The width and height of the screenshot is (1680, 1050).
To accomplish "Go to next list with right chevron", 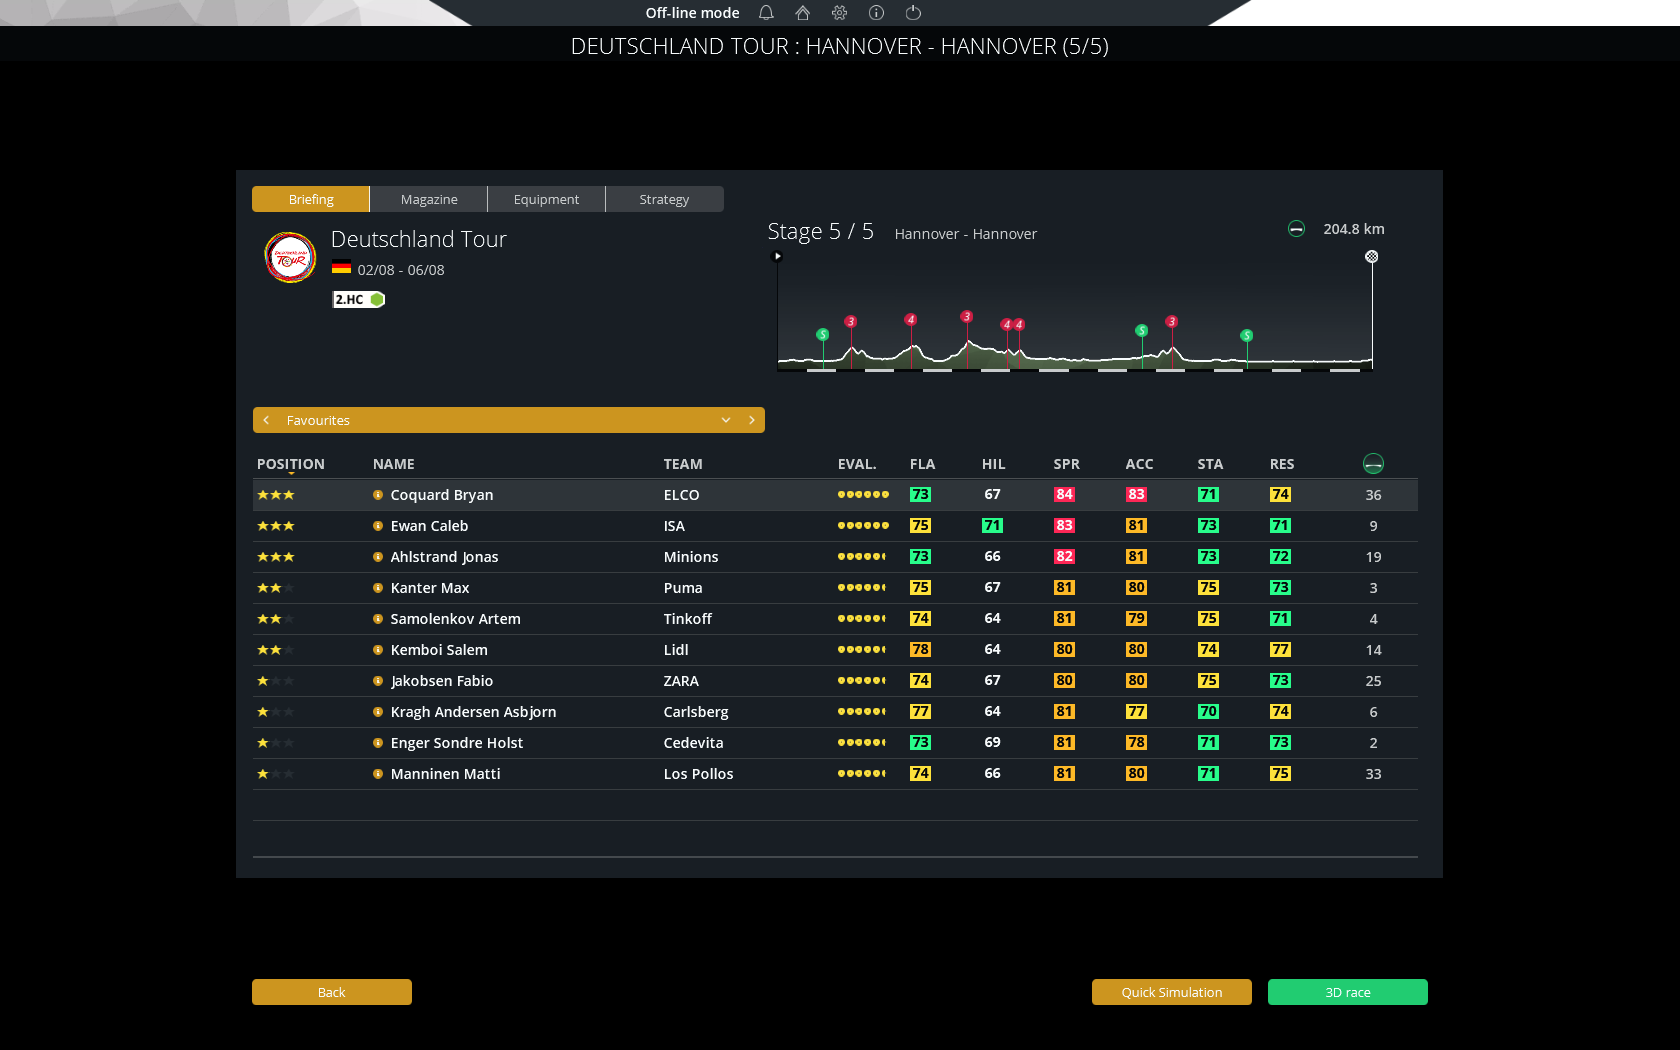I will (x=752, y=420).
